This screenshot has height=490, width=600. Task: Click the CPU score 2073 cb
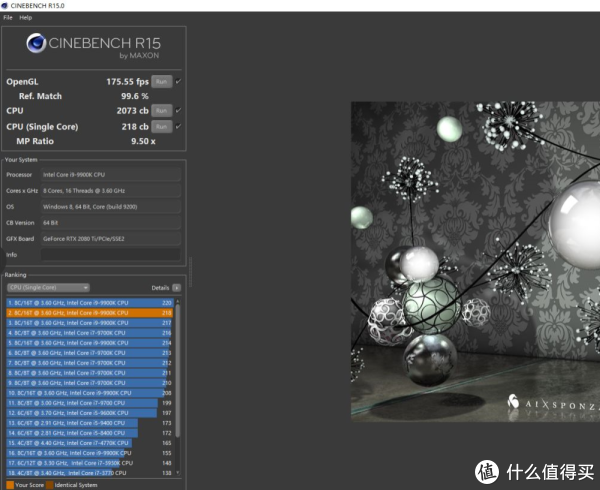pyautogui.click(x=132, y=111)
